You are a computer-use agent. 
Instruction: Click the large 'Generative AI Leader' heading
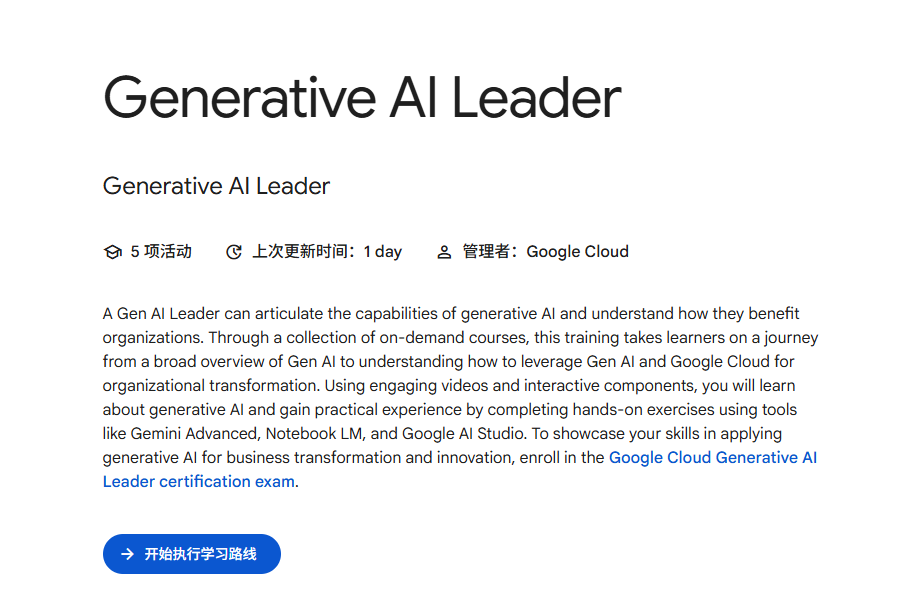click(362, 99)
